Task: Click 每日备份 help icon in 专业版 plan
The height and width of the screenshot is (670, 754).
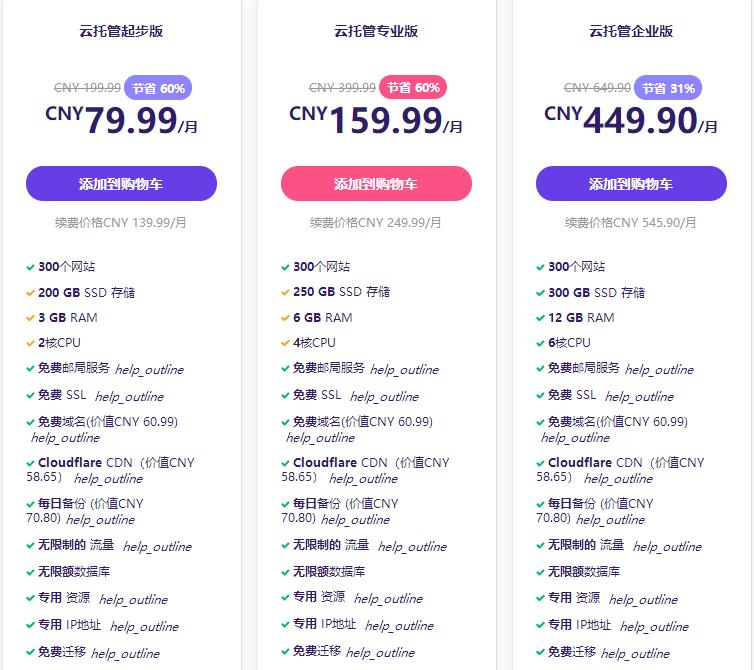Action: 355,520
